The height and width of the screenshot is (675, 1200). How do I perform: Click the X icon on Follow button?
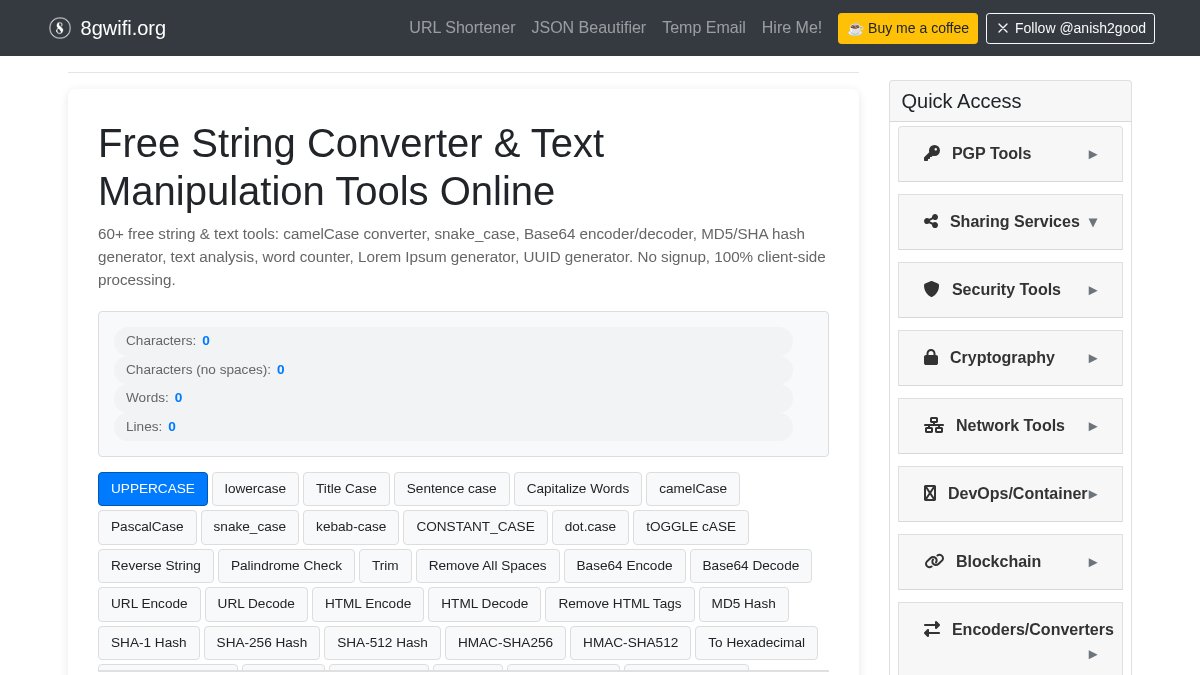click(1003, 28)
